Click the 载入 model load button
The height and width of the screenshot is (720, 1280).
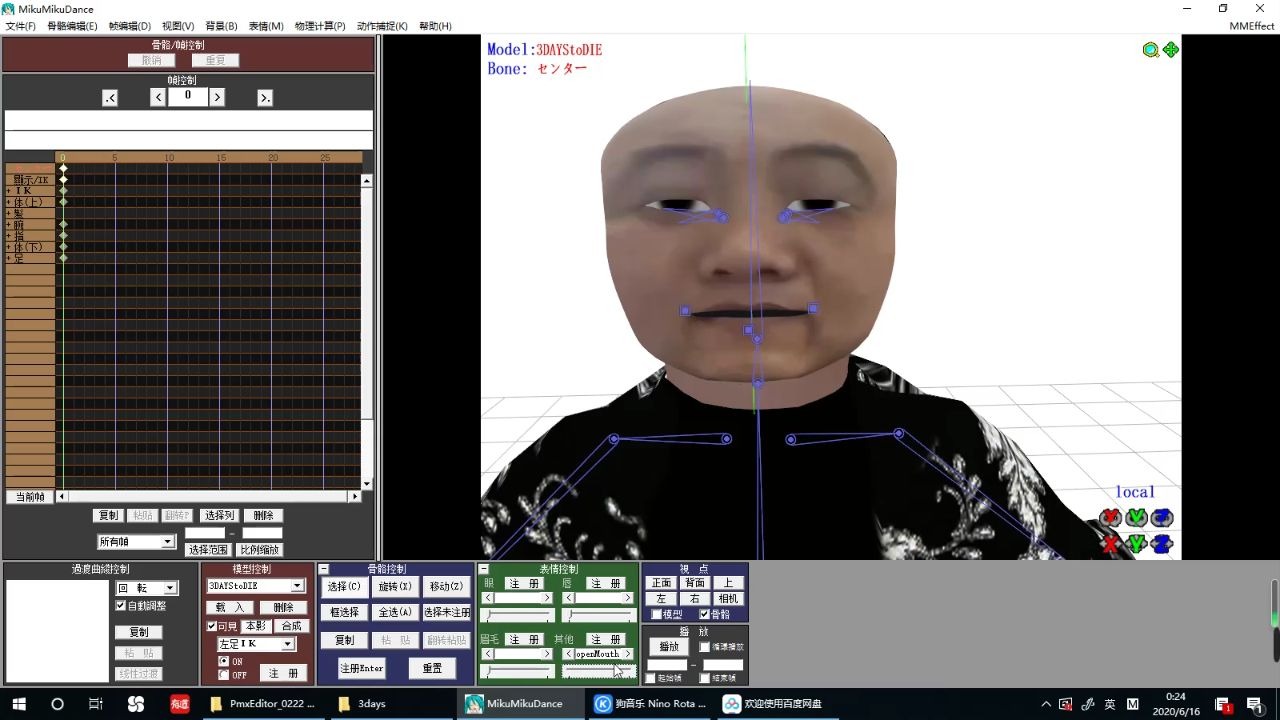coord(229,607)
